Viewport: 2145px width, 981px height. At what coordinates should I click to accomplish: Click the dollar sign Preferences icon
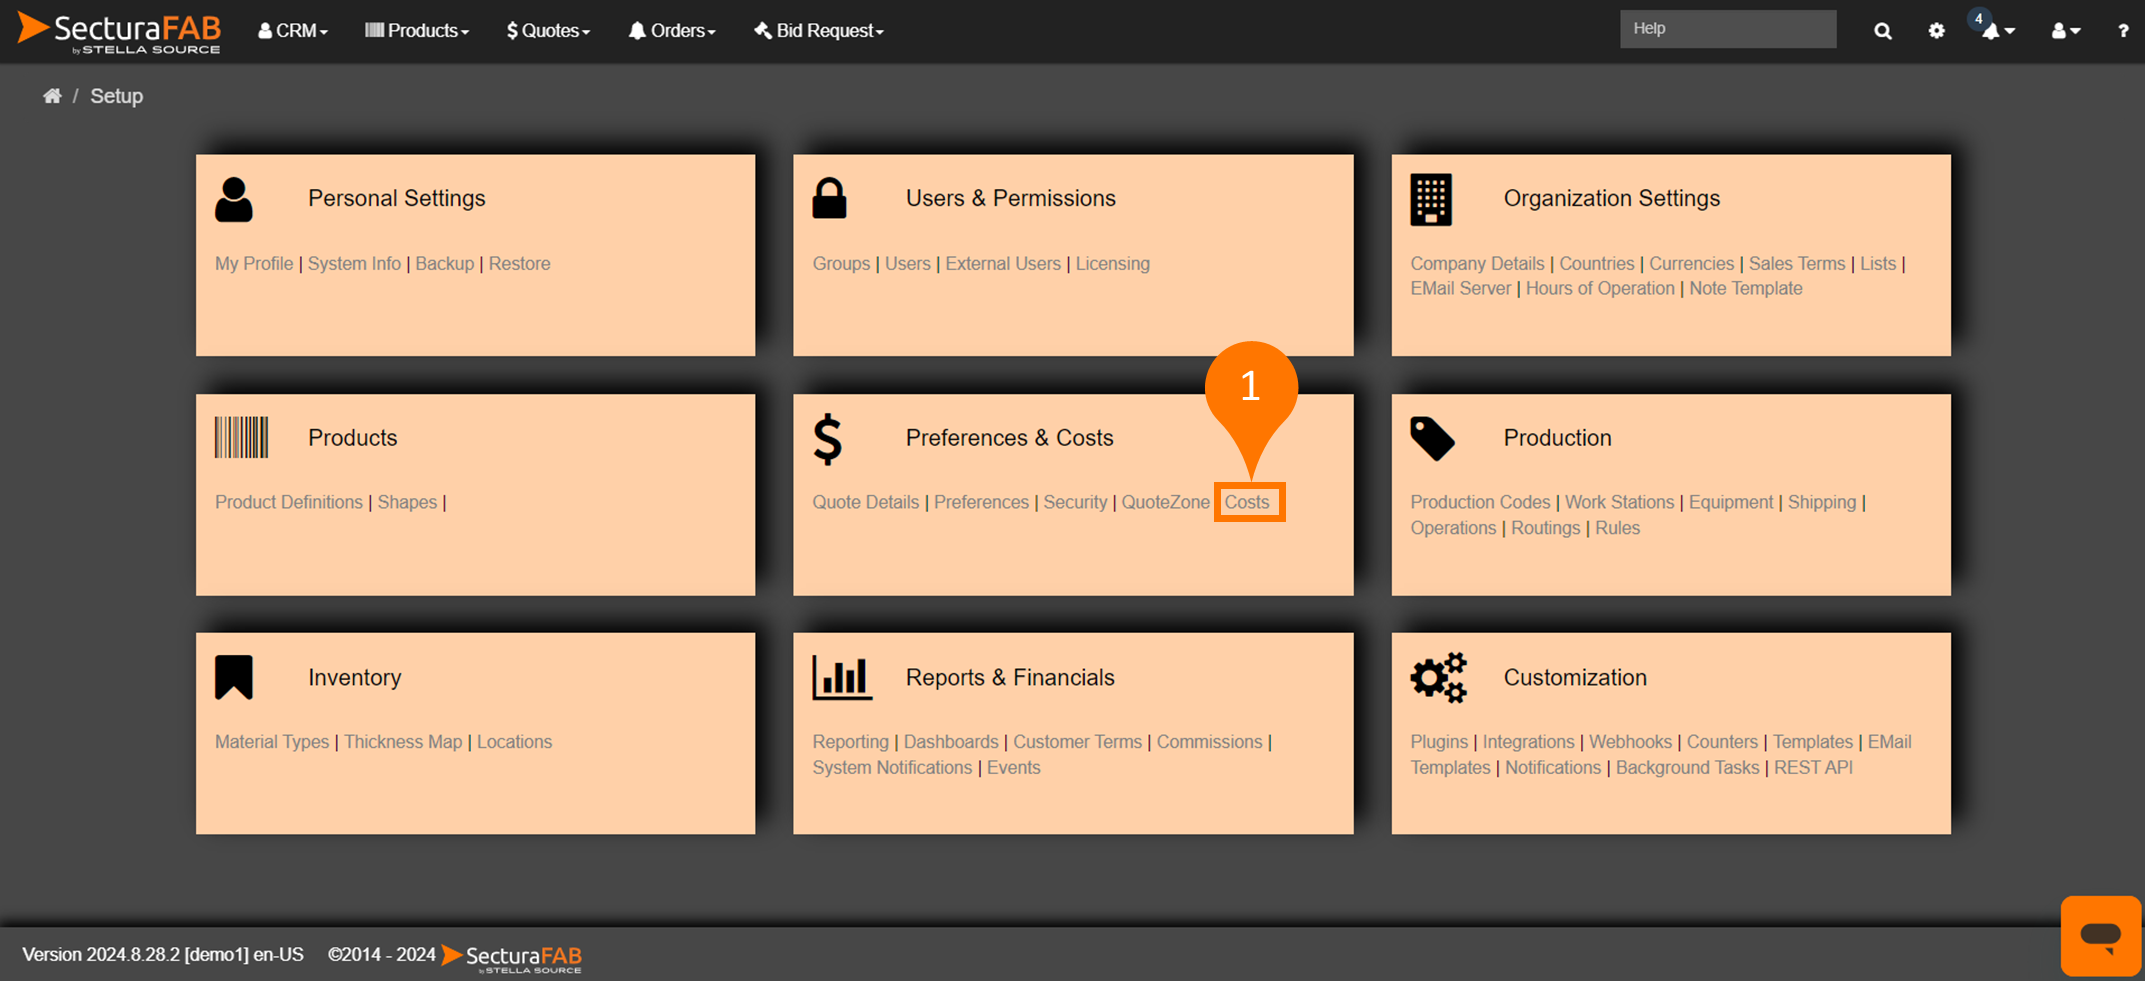[828, 439]
